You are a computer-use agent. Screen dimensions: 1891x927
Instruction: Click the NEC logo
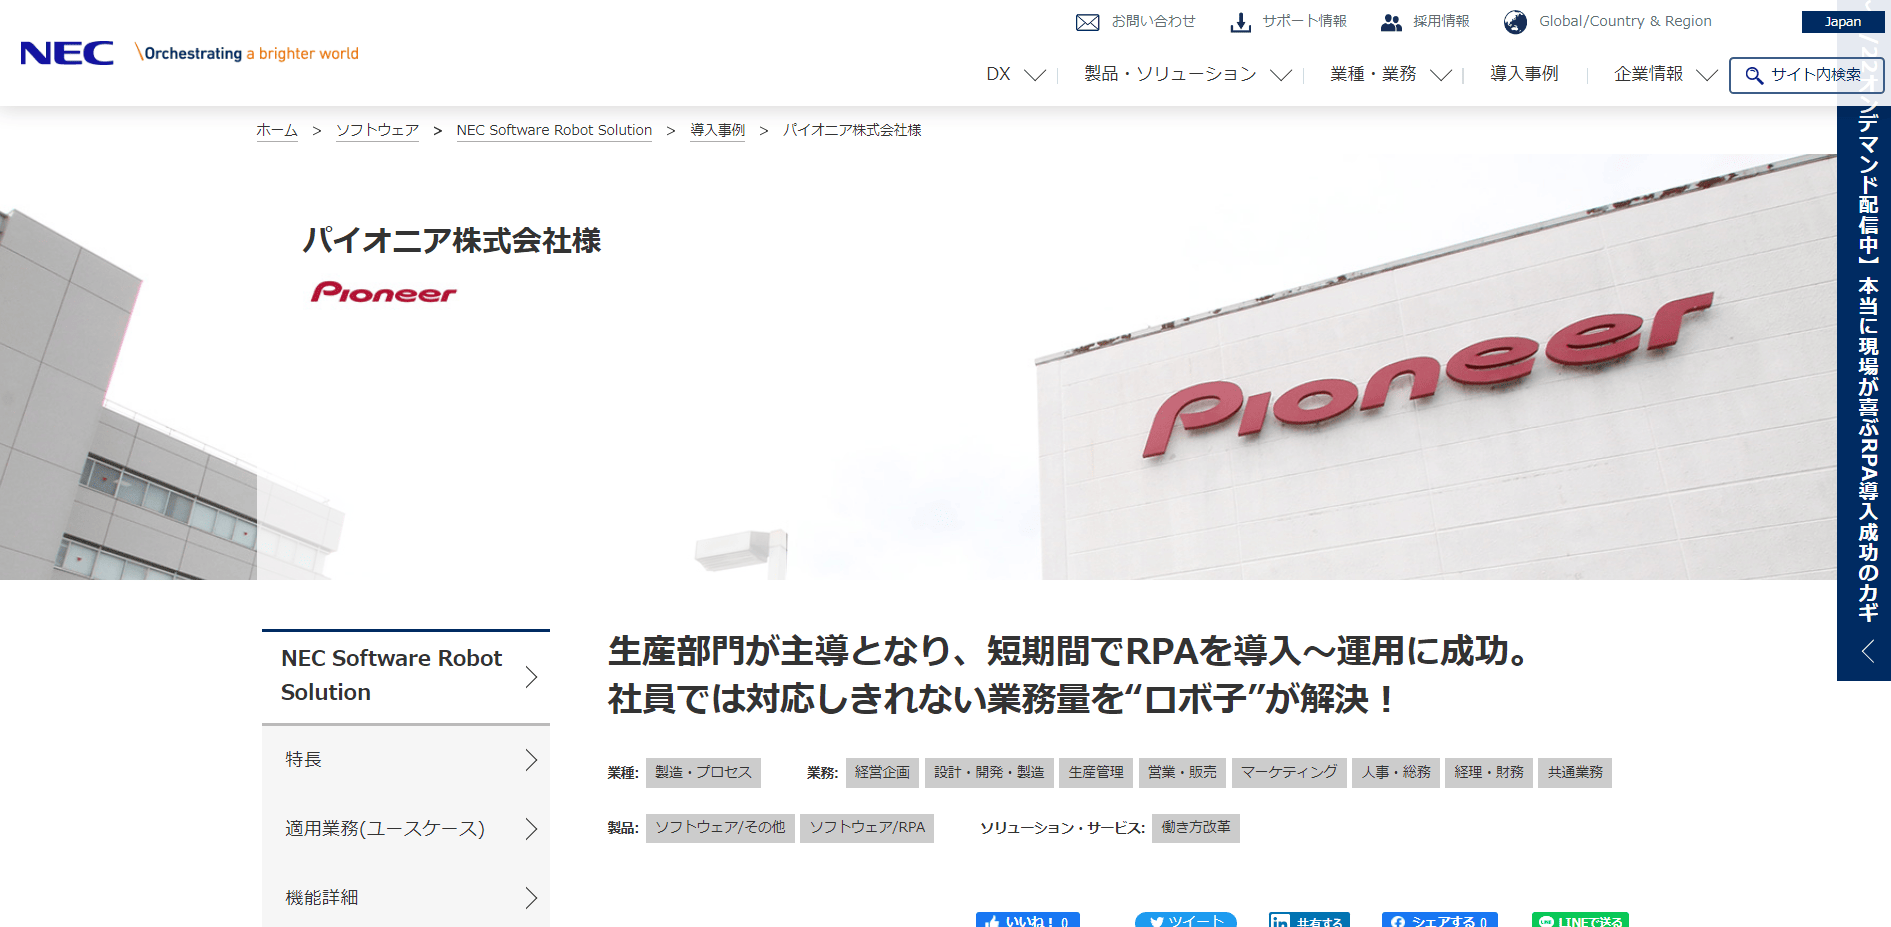67,53
